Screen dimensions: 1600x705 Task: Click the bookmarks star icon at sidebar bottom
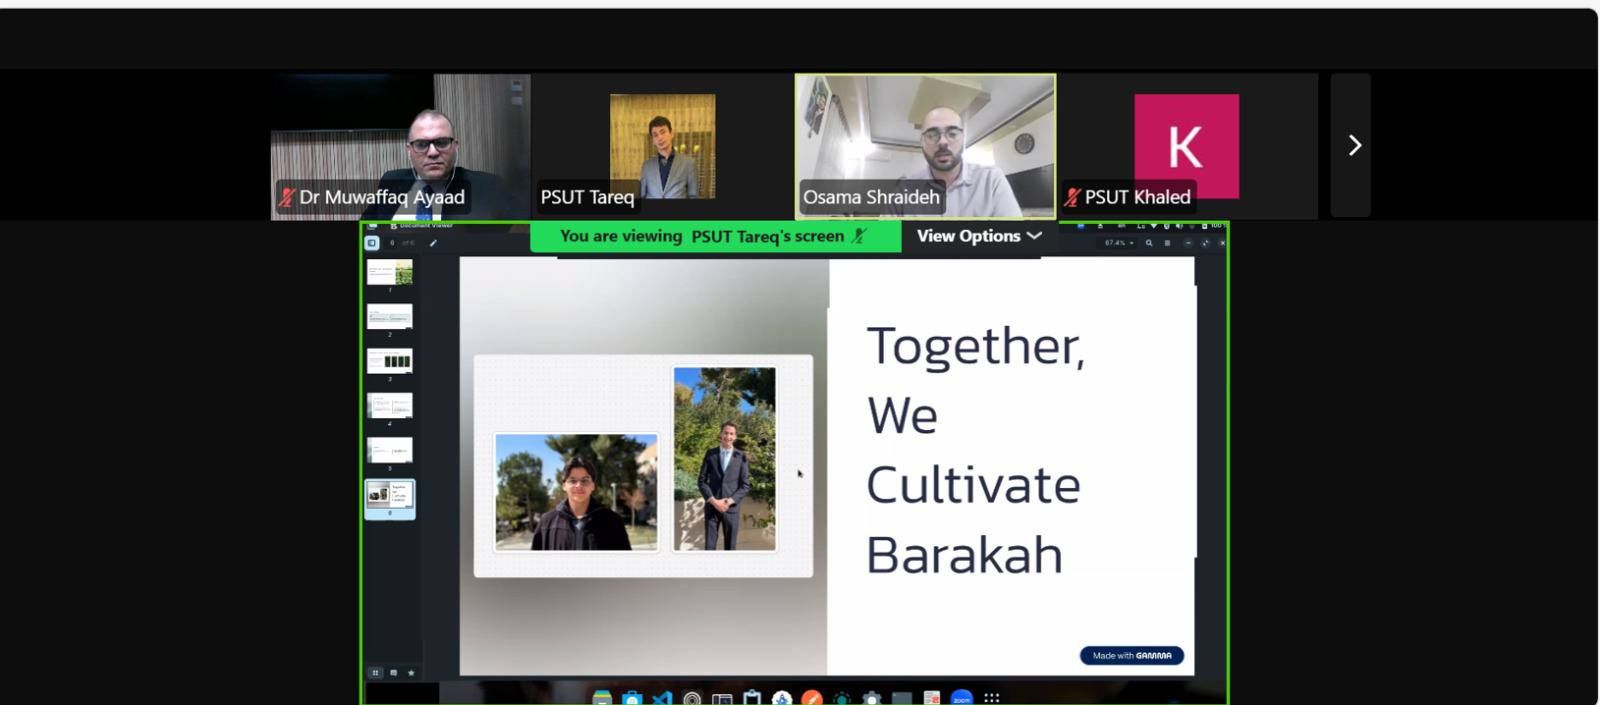click(411, 673)
